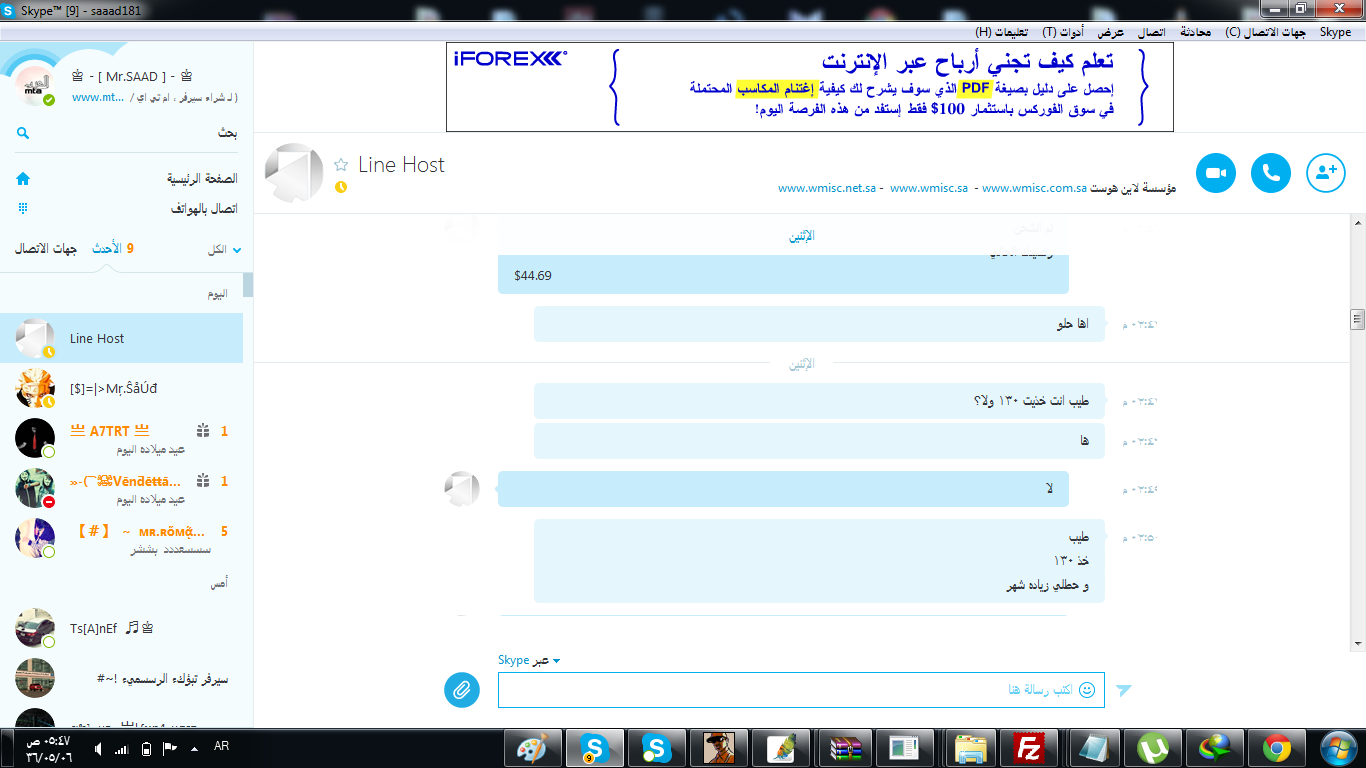Click the paperclip attach file button
The width and height of the screenshot is (1366, 768).
coord(462,689)
